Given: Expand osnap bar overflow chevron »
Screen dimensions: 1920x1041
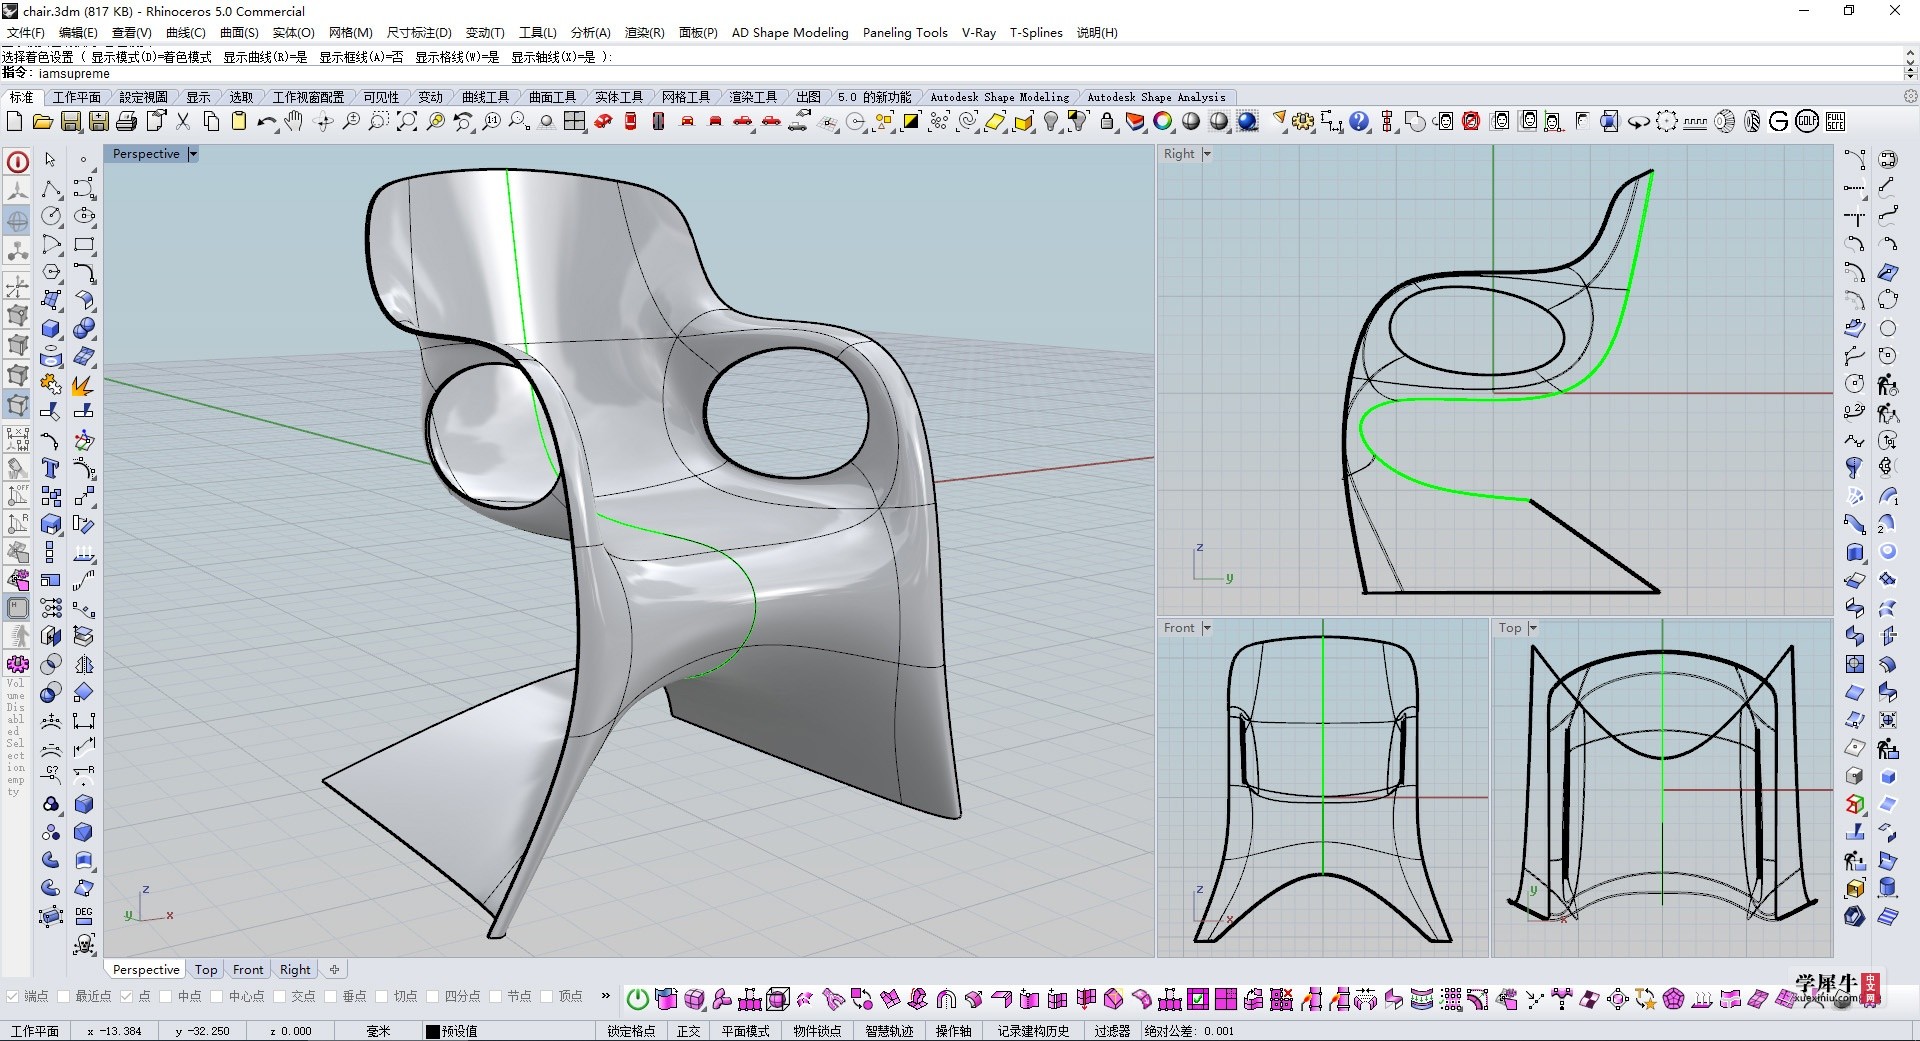Looking at the screenshot, I should point(605,996).
